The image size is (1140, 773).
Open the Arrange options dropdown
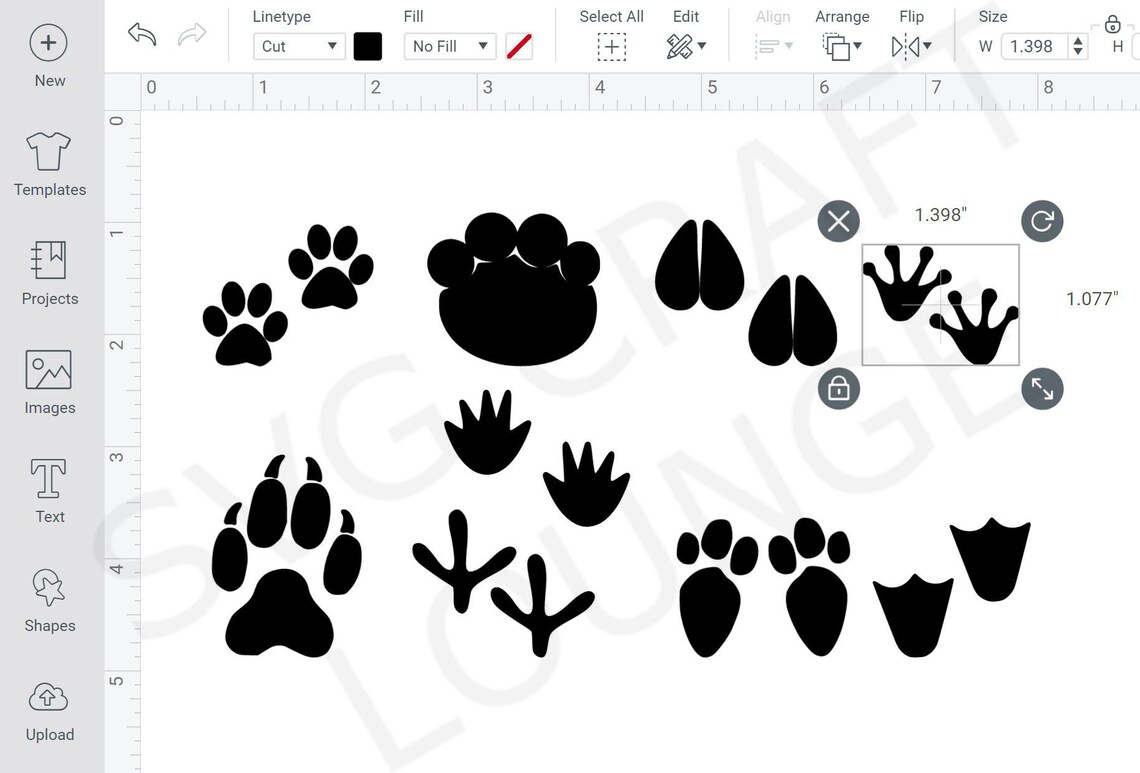(842, 46)
